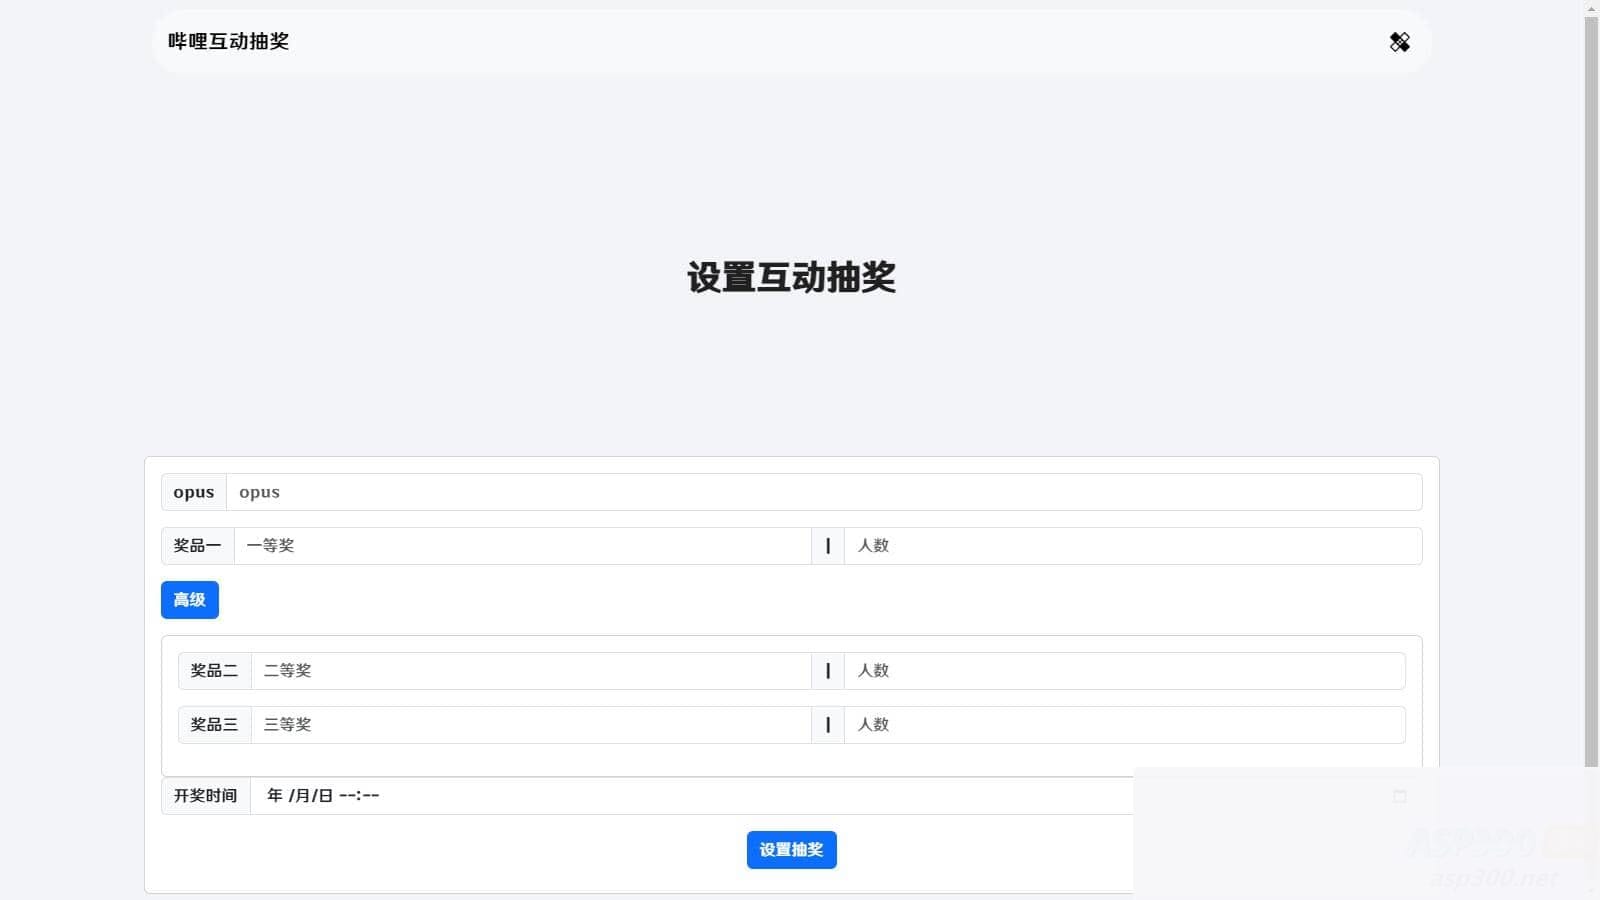Select the time segment in 开奖时间 field
Viewport: 1600px width, 900px height.
358,795
